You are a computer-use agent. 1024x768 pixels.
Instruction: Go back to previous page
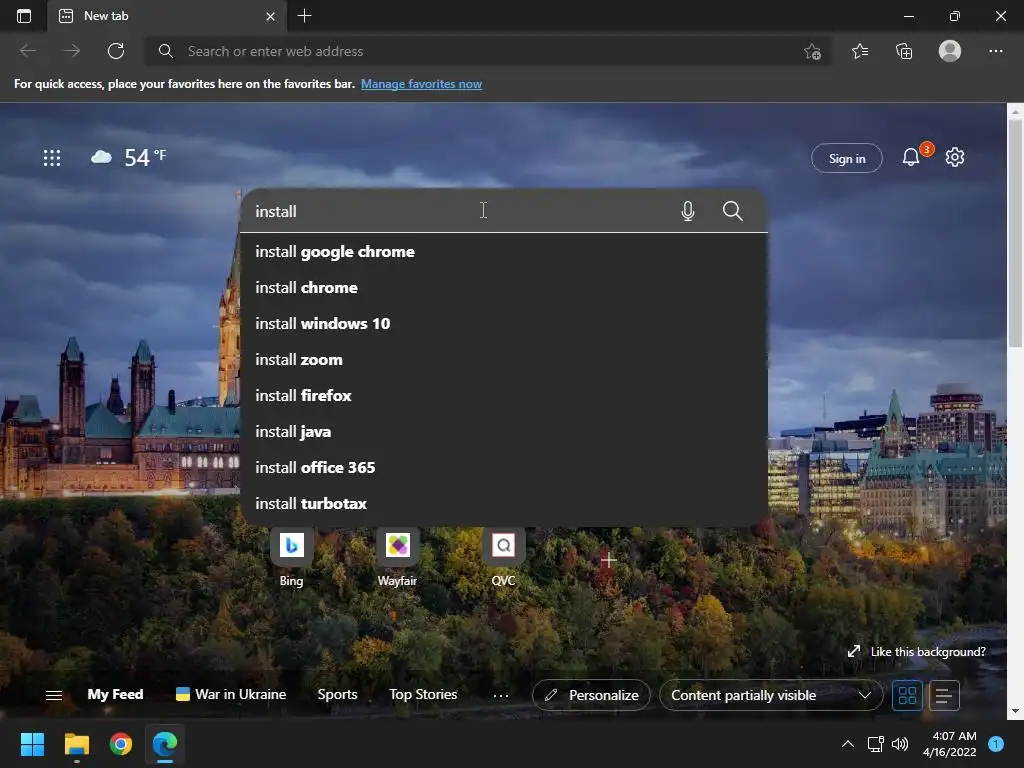(27, 51)
